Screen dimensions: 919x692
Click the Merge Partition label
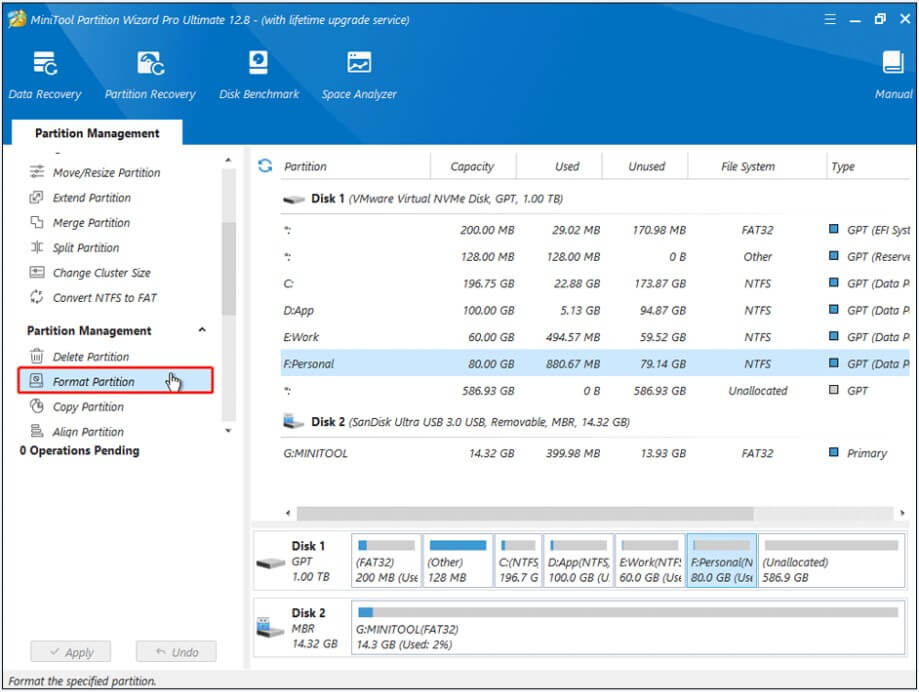(x=91, y=223)
